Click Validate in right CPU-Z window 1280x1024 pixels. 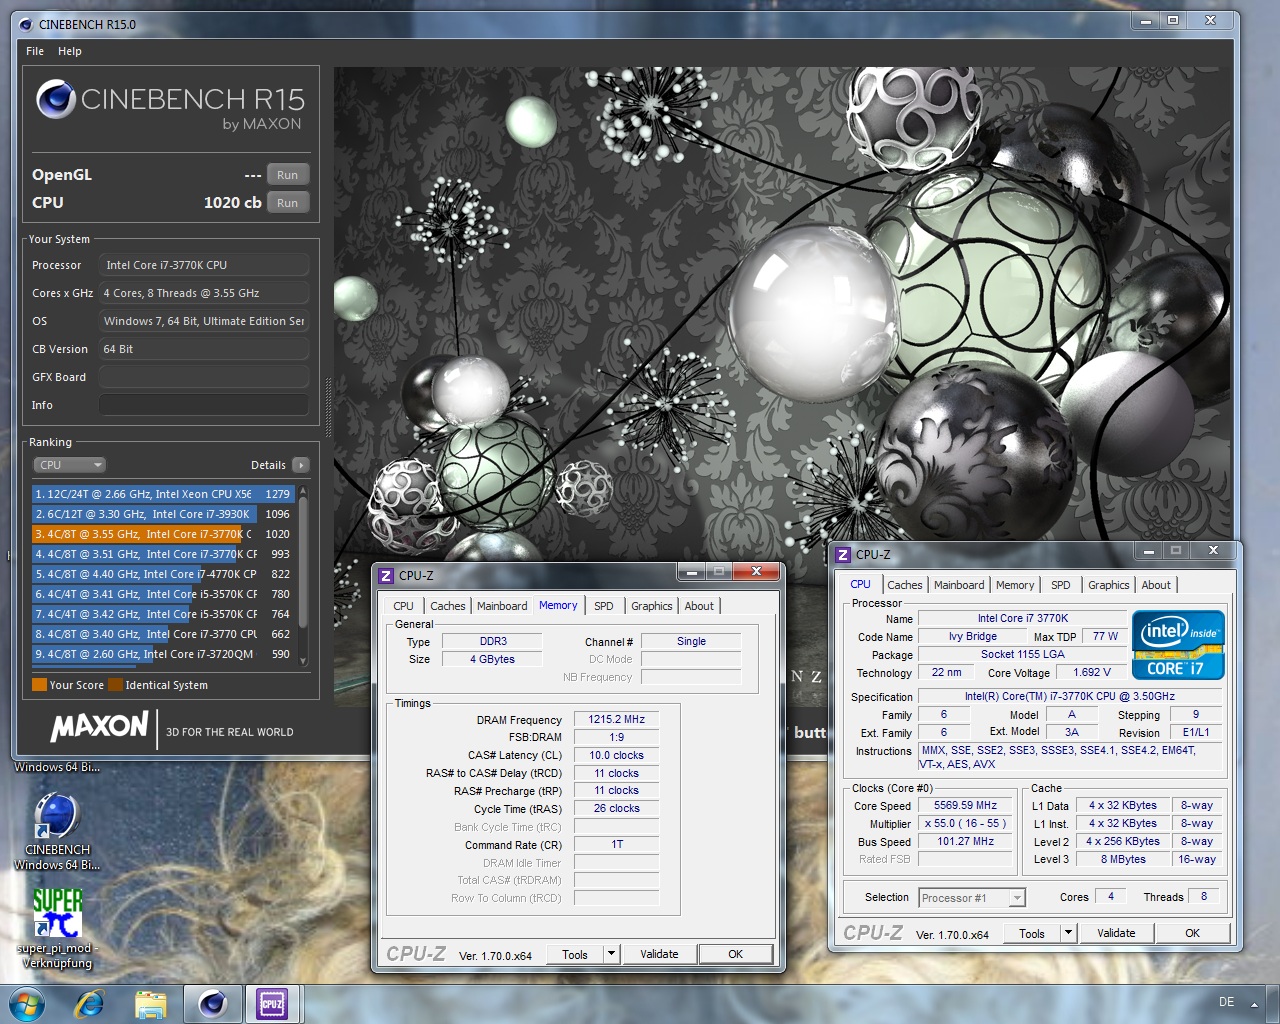[x=1116, y=933]
